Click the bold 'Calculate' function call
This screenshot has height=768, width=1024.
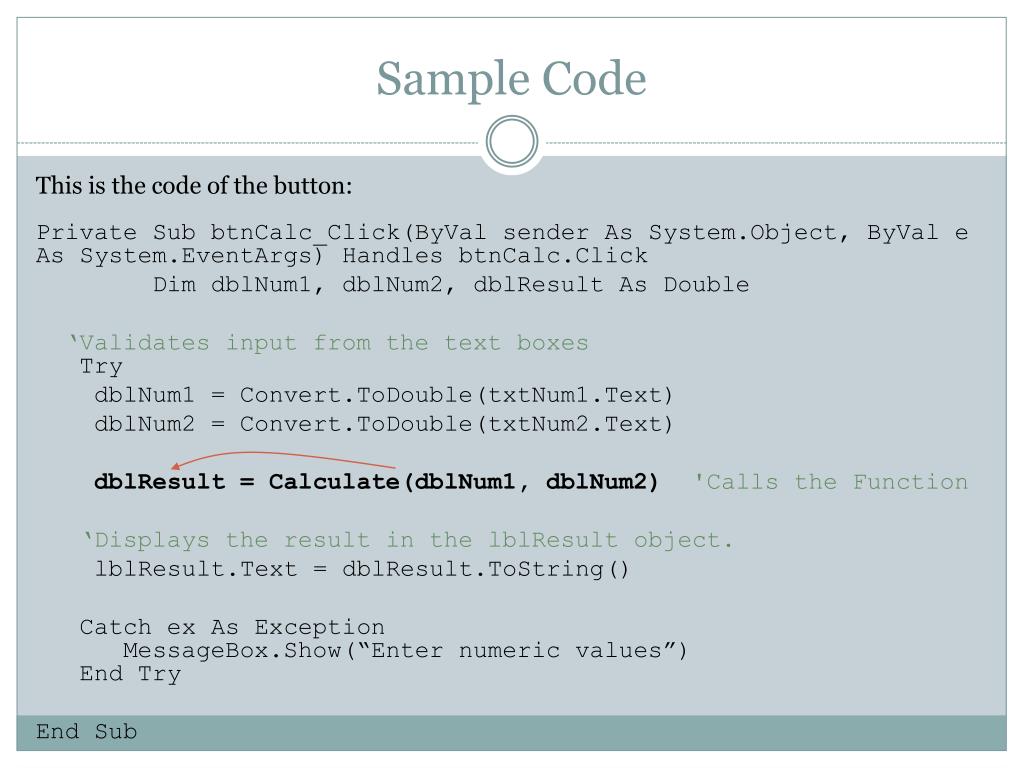(x=334, y=482)
